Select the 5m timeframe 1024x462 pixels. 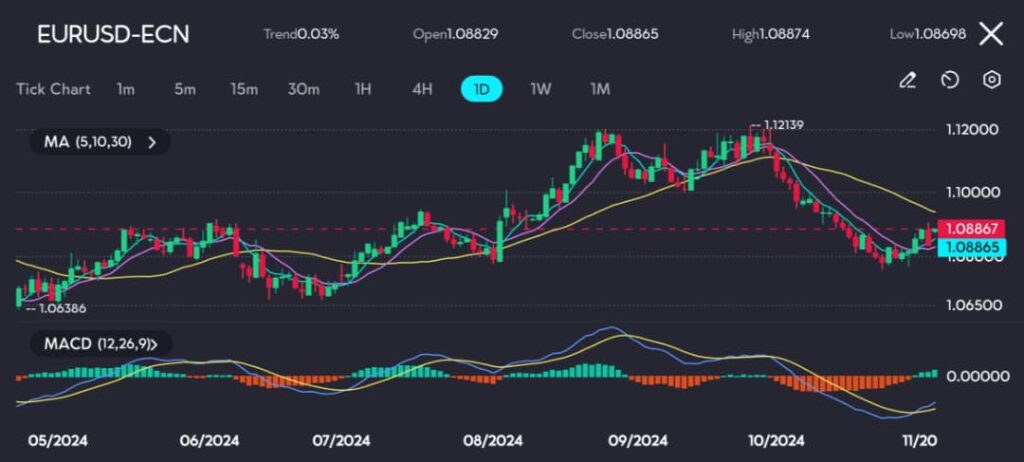click(x=185, y=89)
